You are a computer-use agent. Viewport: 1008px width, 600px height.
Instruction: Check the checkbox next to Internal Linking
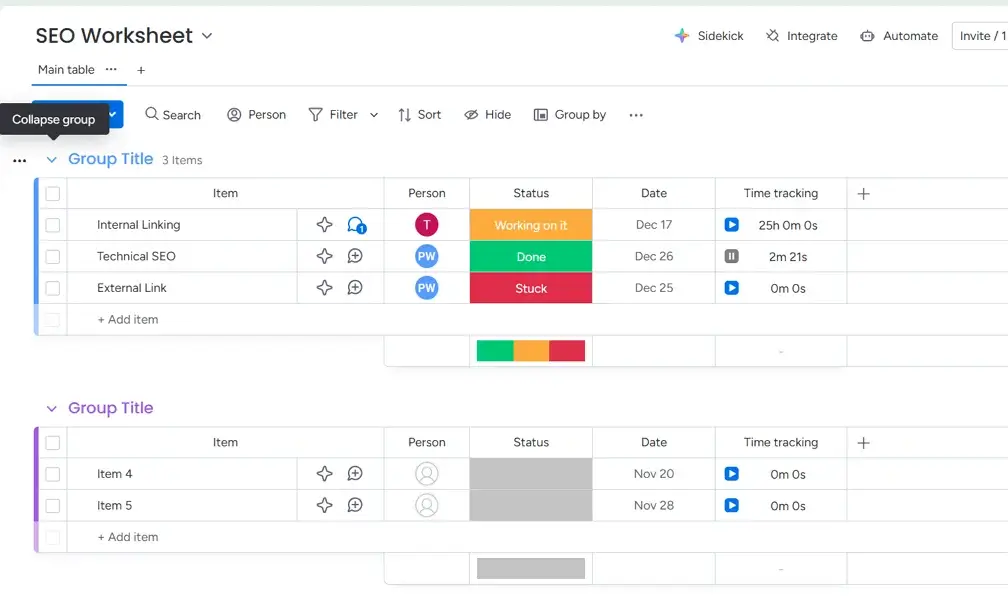pyautogui.click(x=53, y=224)
